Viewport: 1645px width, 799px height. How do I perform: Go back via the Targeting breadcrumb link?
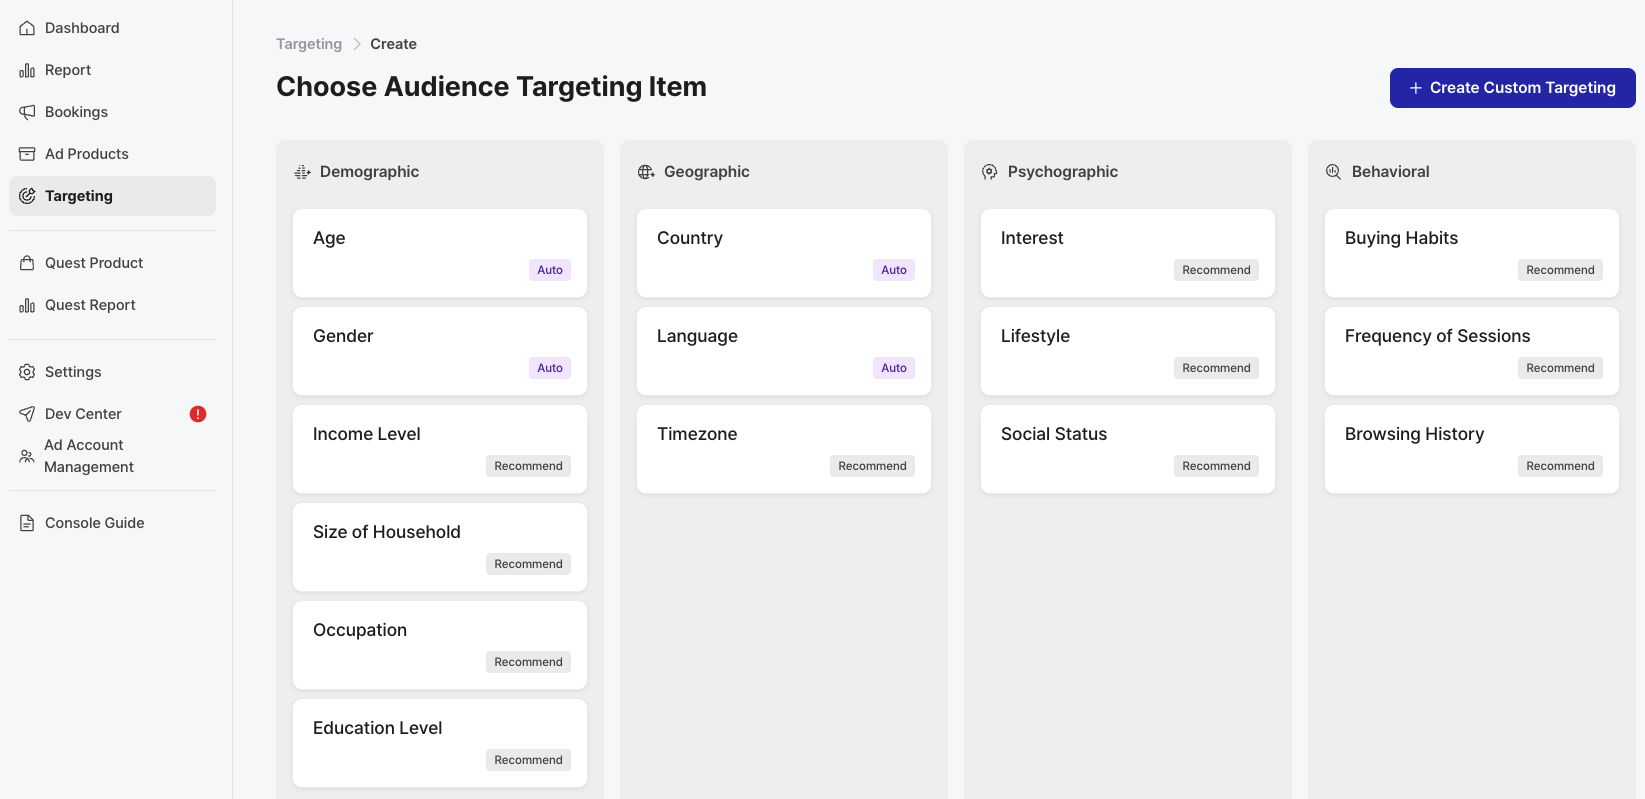309,44
